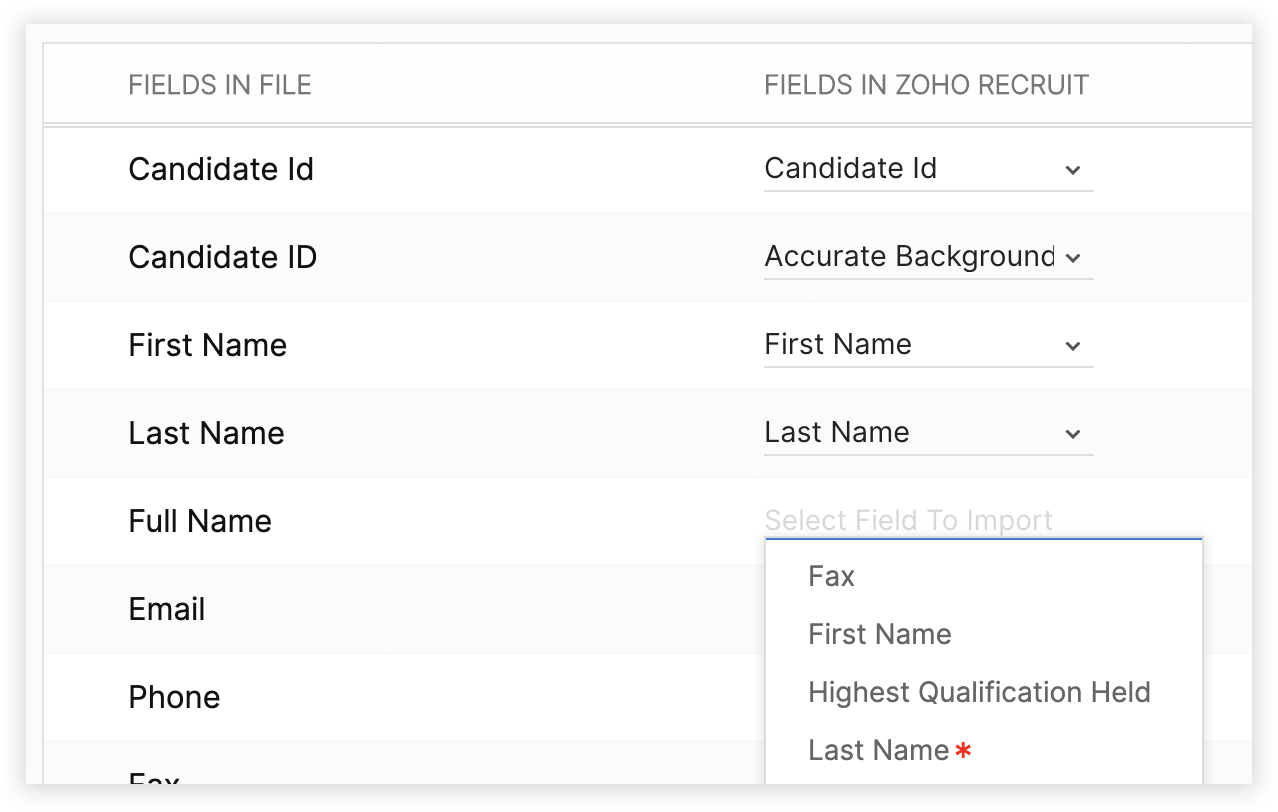Screen dimensions: 1278x812
Task: Click the chevron arrow of First Name dropdown
Action: click(1072, 346)
